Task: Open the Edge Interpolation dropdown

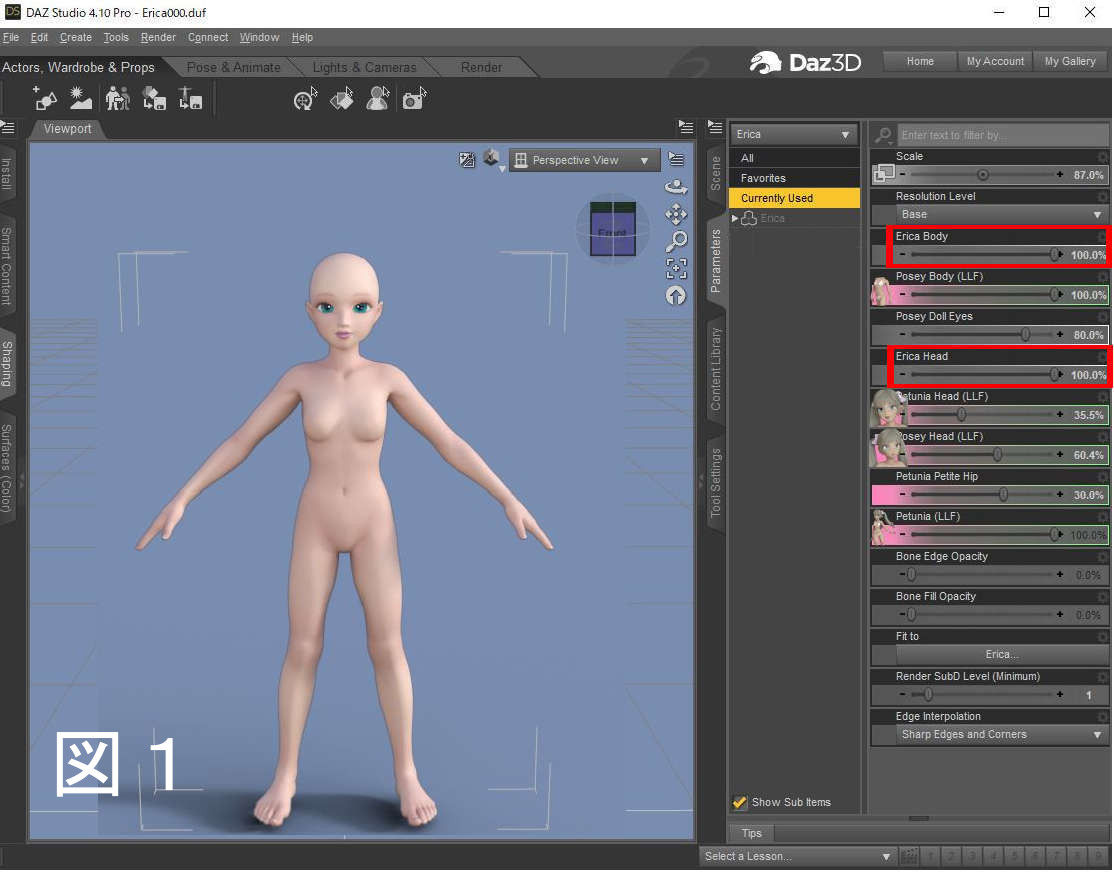Action: click(x=1001, y=735)
